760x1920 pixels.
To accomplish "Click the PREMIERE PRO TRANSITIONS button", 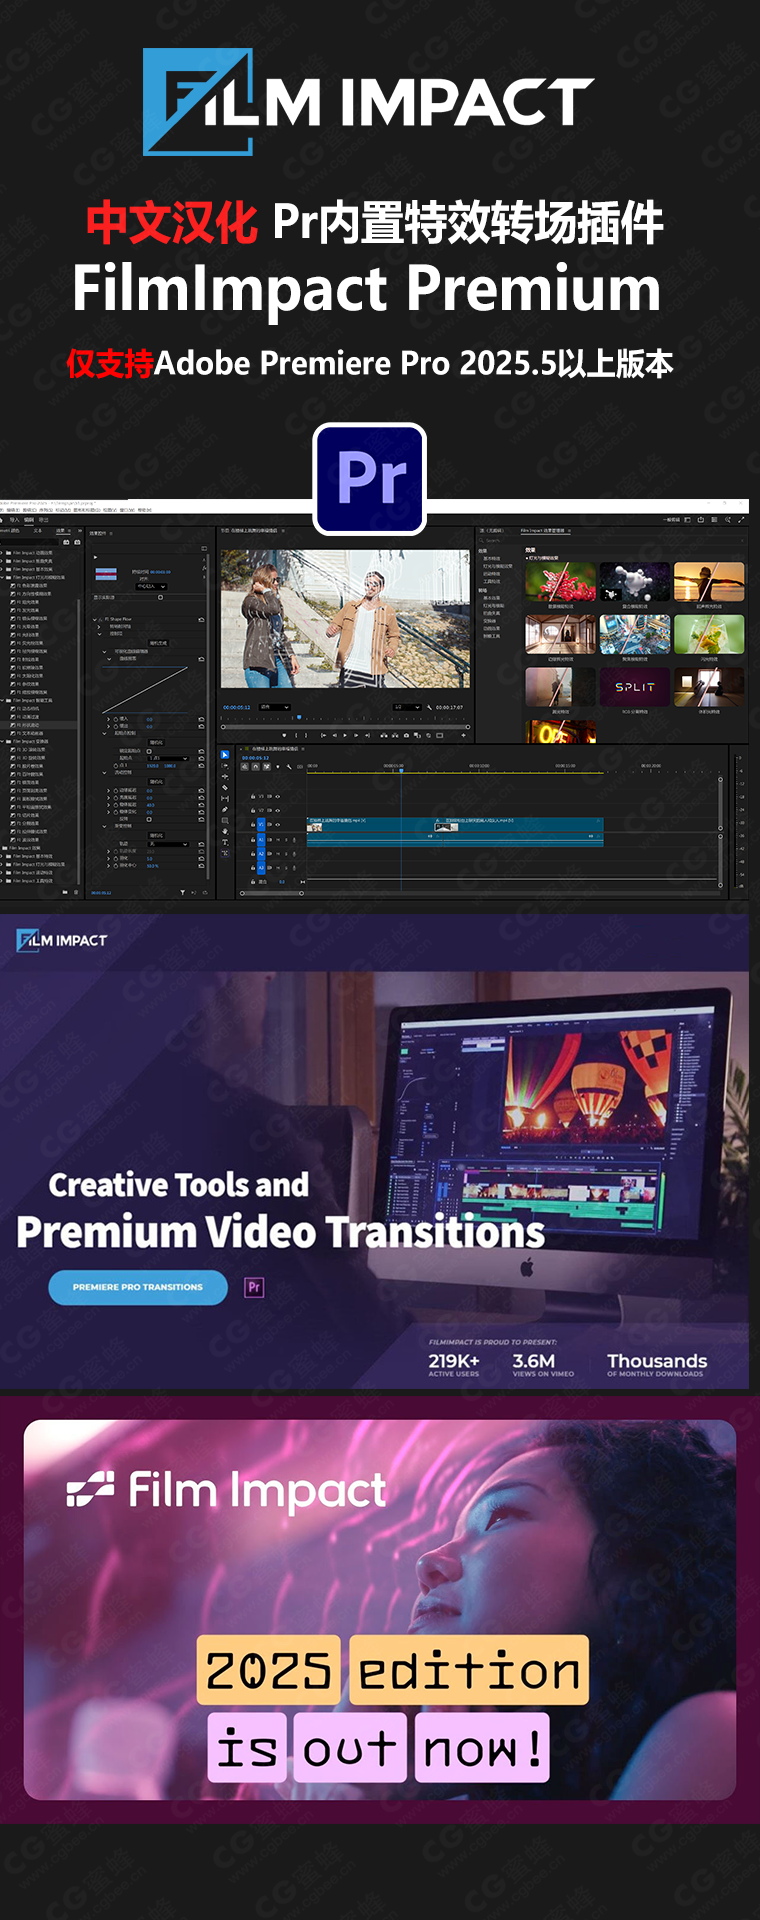I will point(138,1287).
